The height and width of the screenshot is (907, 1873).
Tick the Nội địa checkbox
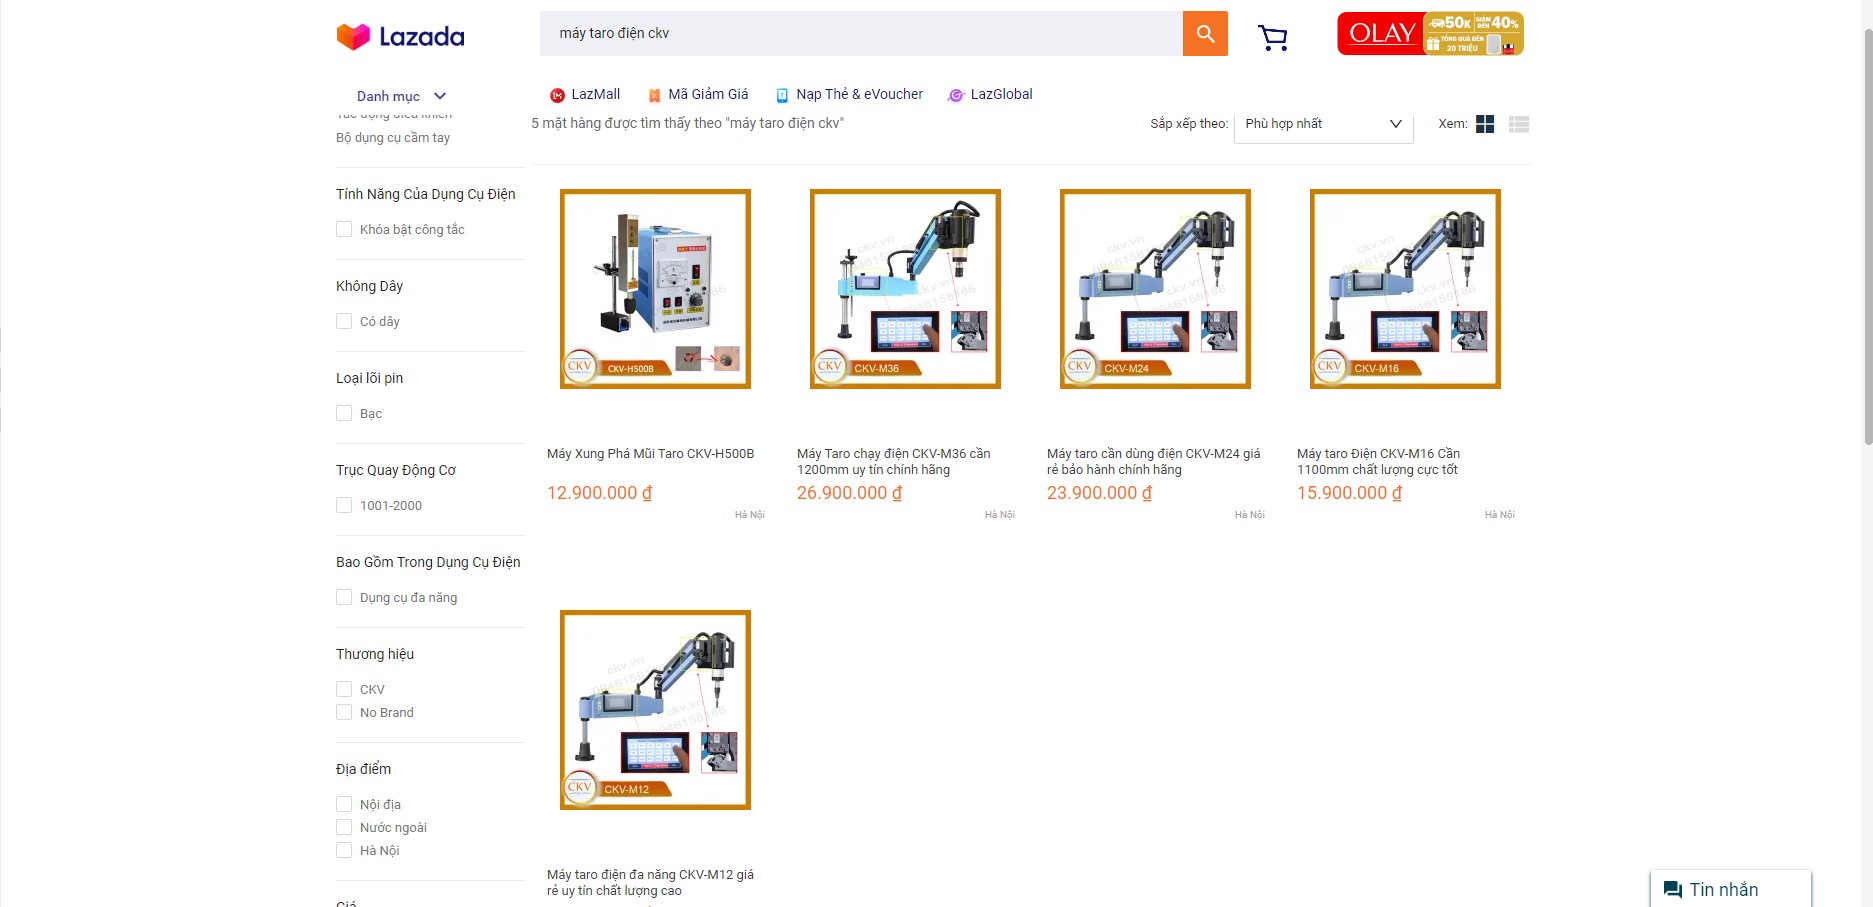click(x=344, y=804)
